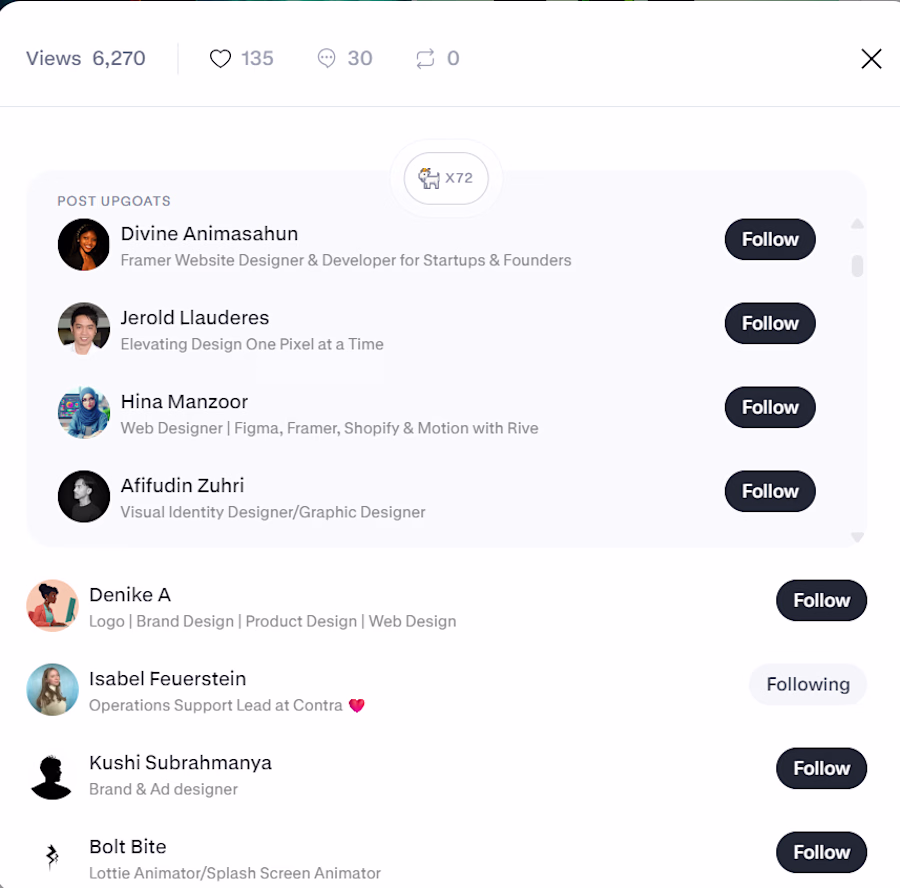Click scroll down arrow in upgoats list

pos(857,537)
